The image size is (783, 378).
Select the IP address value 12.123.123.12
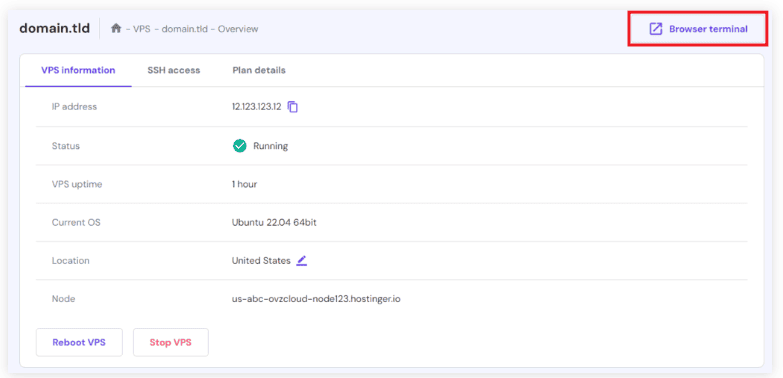257,107
